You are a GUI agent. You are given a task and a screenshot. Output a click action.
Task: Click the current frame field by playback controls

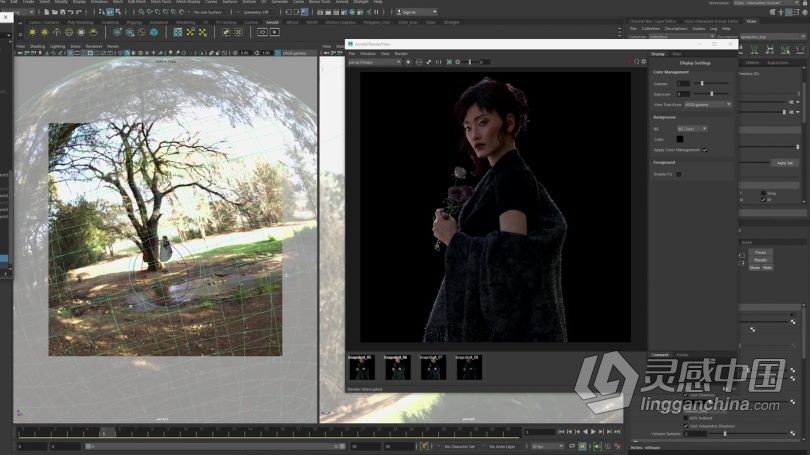[x=540, y=432]
